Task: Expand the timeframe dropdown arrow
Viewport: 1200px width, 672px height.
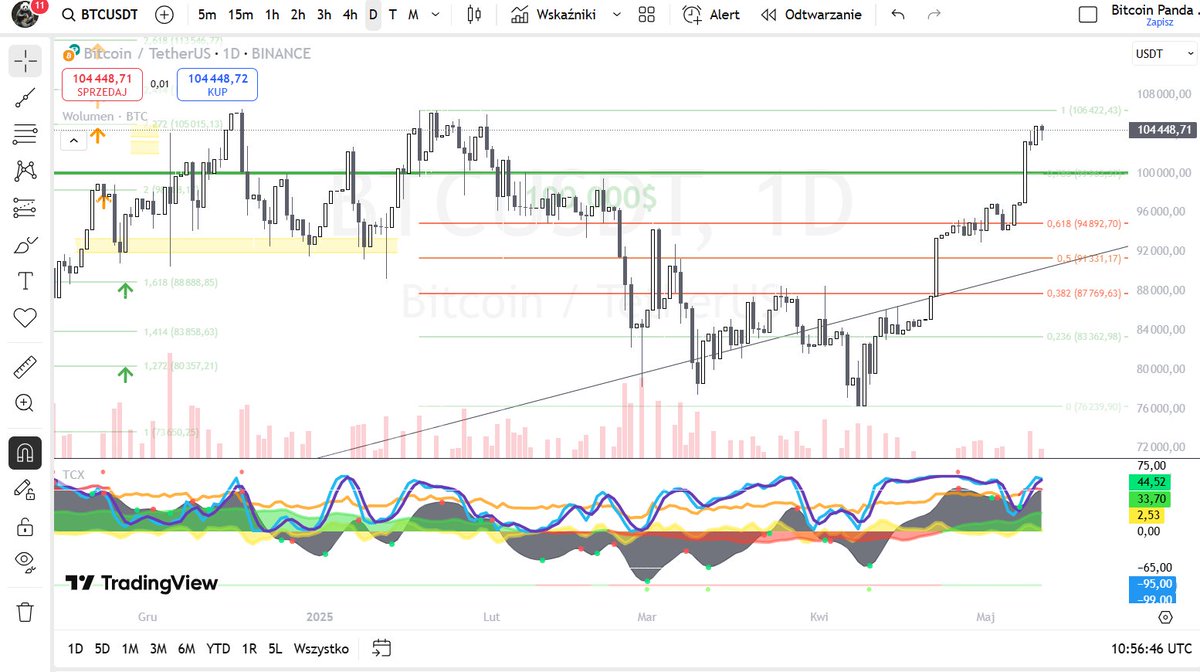Action: (x=437, y=15)
